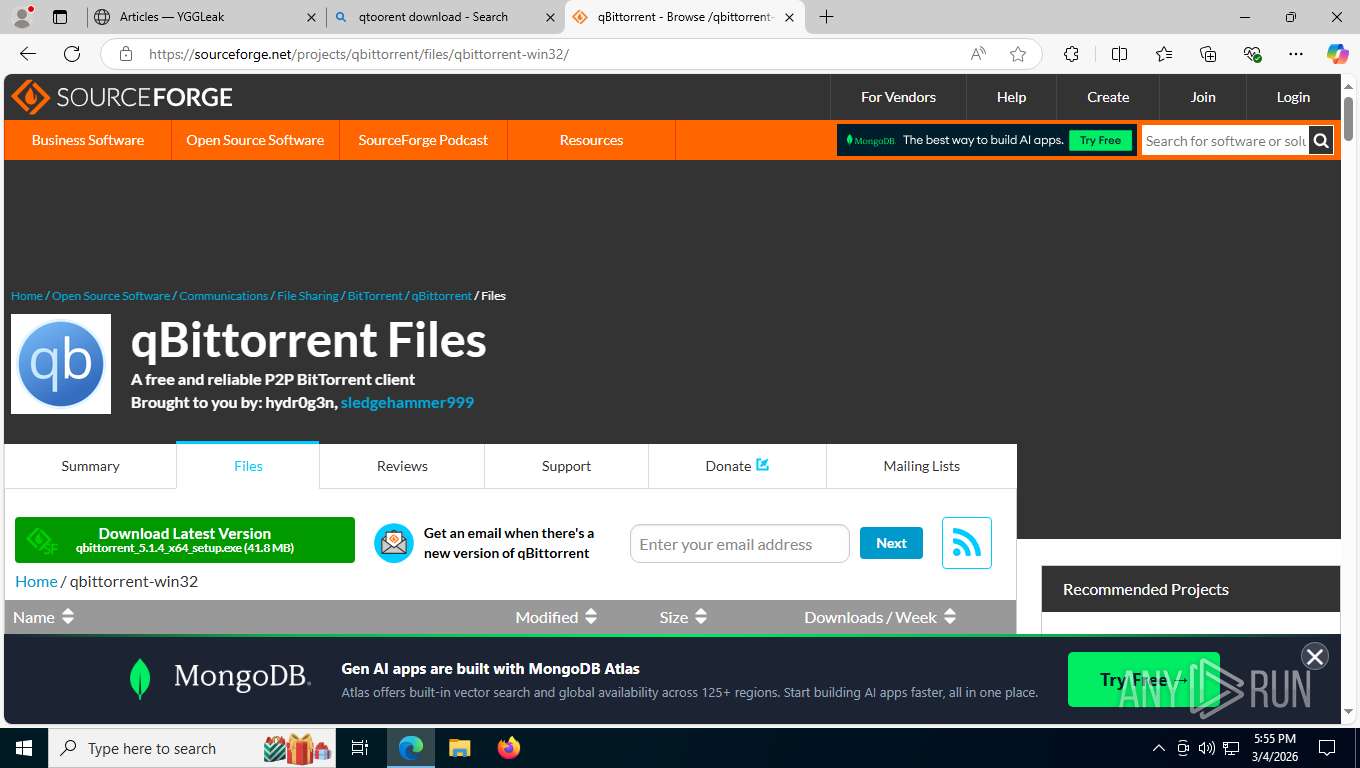Viewport: 1360px width, 768px height.
Task: Close the Articles YGGLeak tab
Action: coord(311,17)
